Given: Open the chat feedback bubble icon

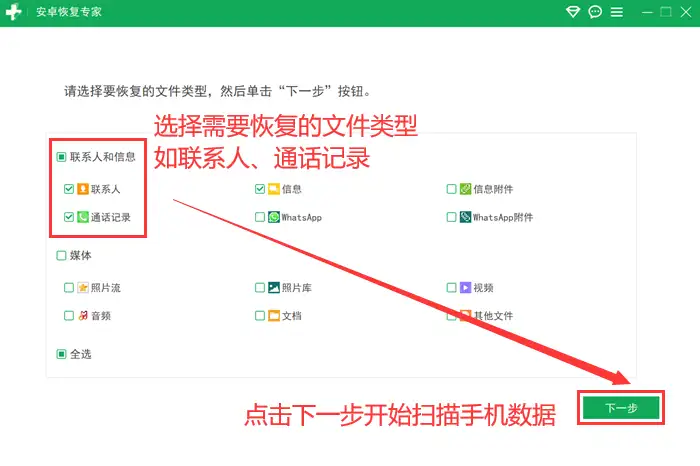Looking at the screenshot, I should [595, 12].
